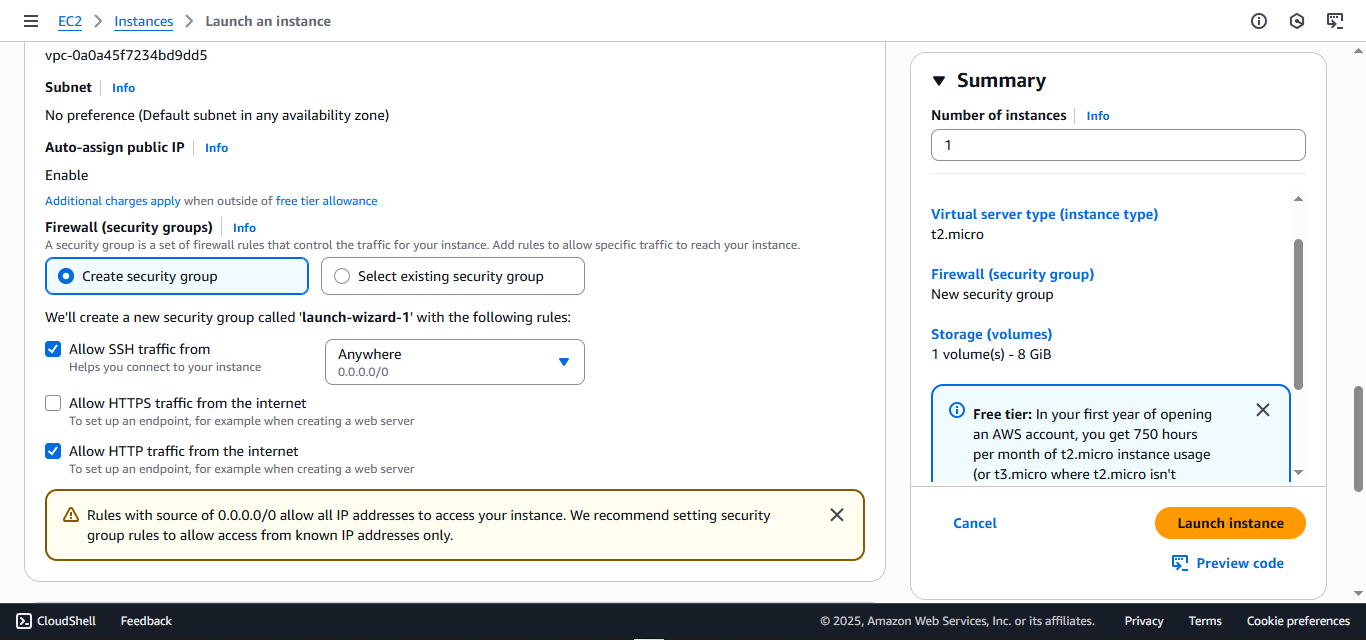Click the Launch instance button
Screen dimensions: 1366x640
(x=1230, y=522)
